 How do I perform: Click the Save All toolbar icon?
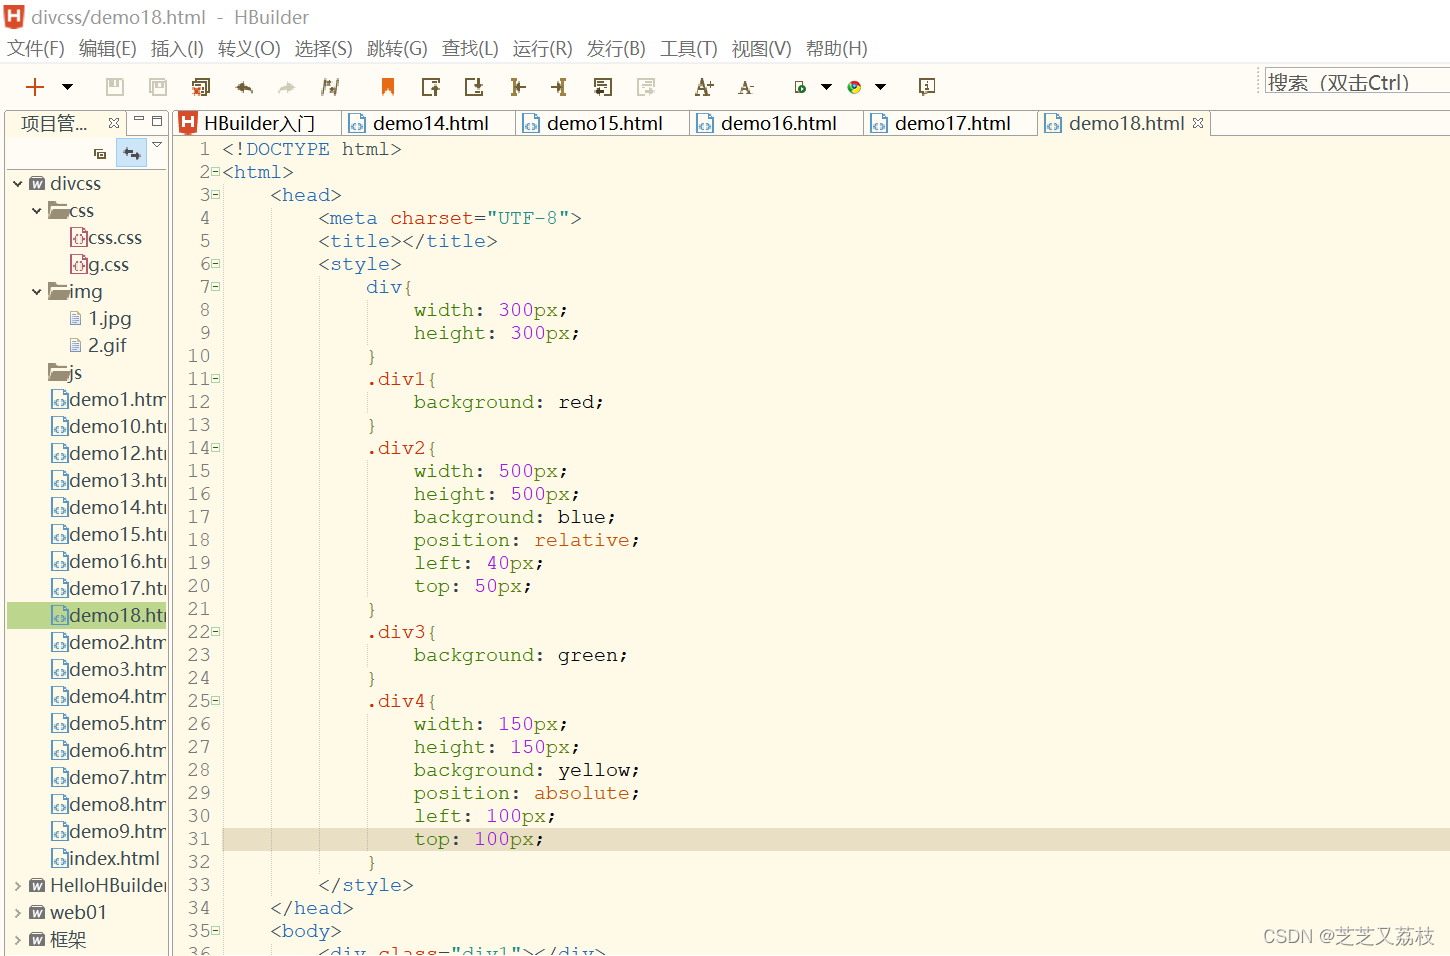point(158,87)
